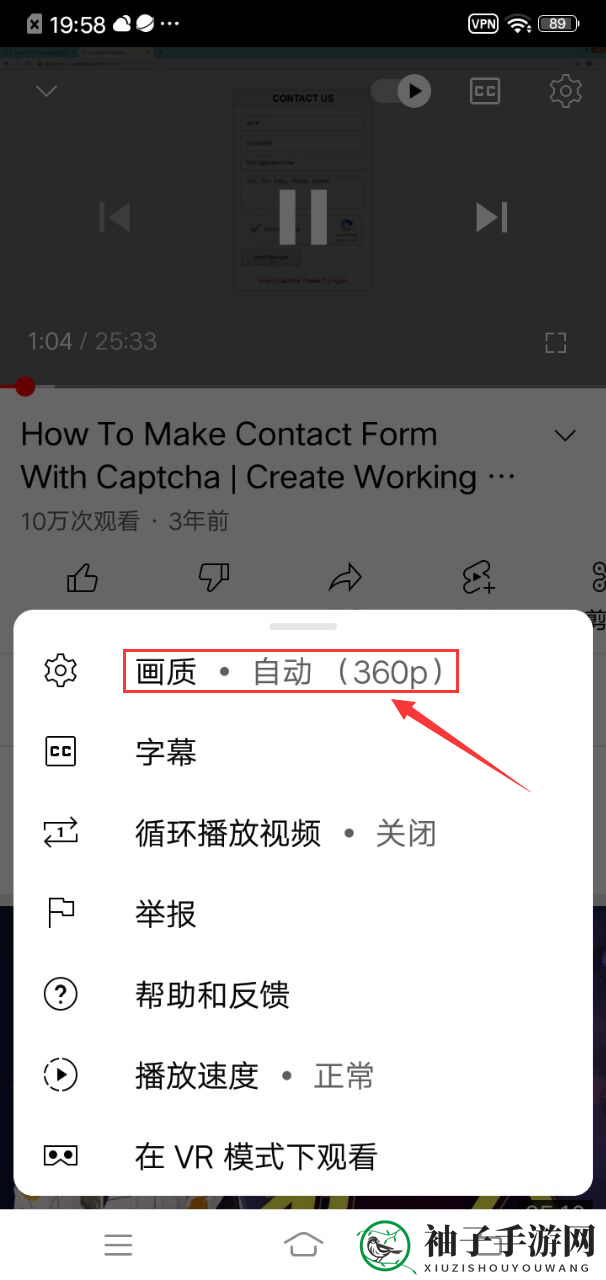
Task: Click the red progress bar scrubber
Action: click(x=25, y=386)
